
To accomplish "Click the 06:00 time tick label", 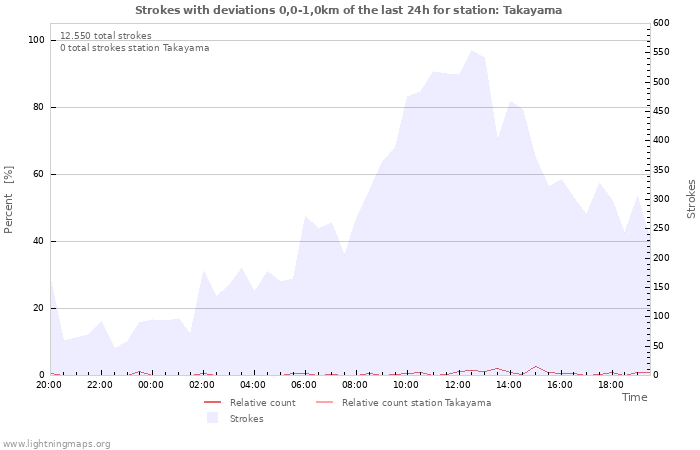I will coord(304,384).
